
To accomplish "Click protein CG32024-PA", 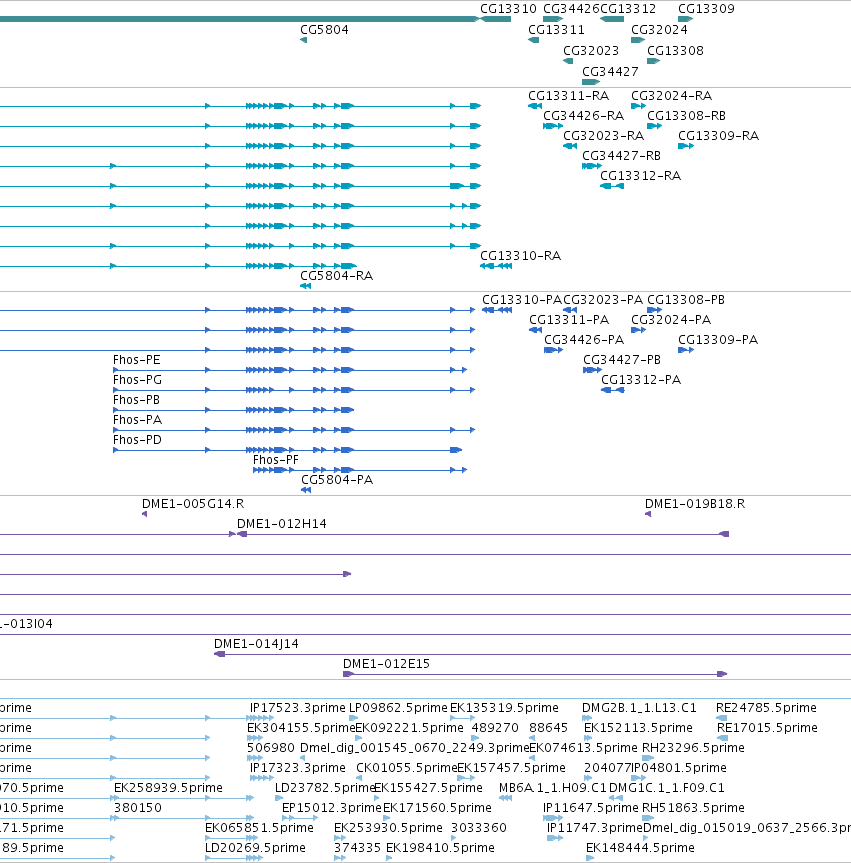I will (x=670, y=320).
